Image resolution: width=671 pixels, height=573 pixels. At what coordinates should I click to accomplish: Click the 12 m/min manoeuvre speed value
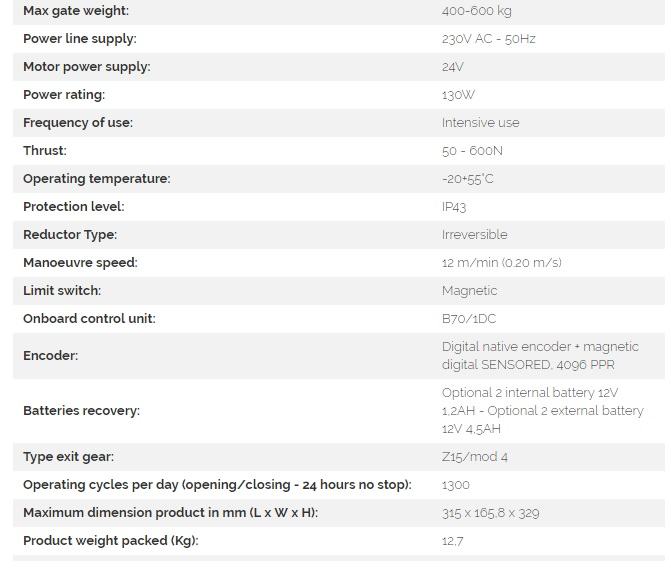(501, 263)
